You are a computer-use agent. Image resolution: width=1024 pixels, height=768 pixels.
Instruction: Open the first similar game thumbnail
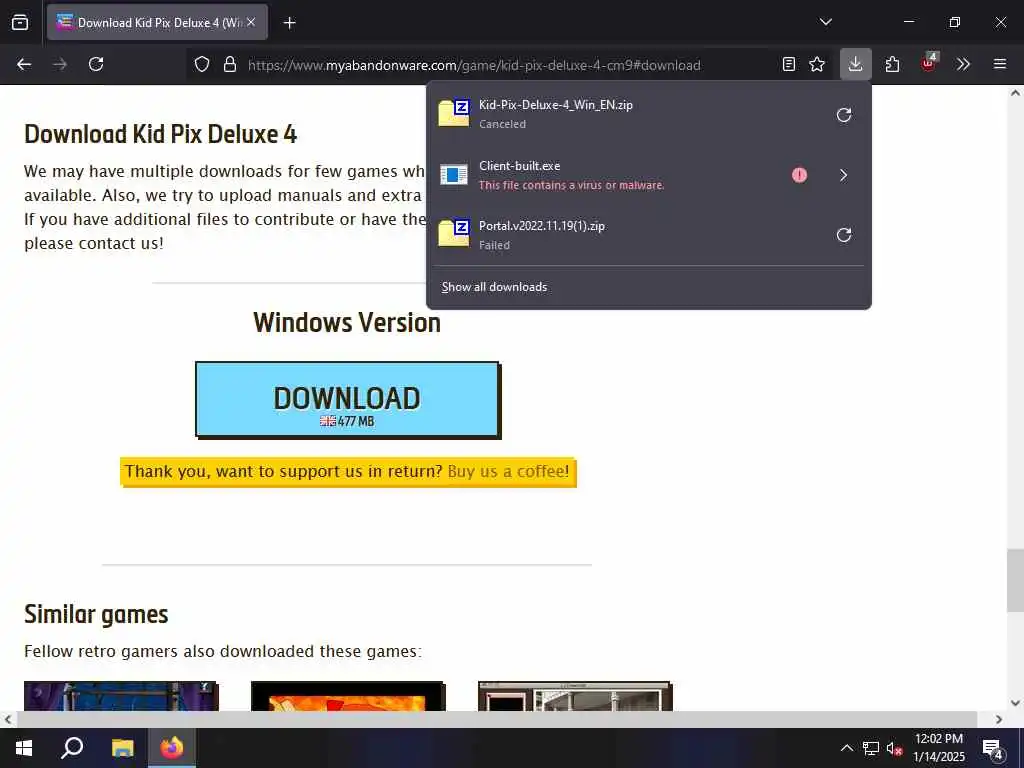coord(121,696)
